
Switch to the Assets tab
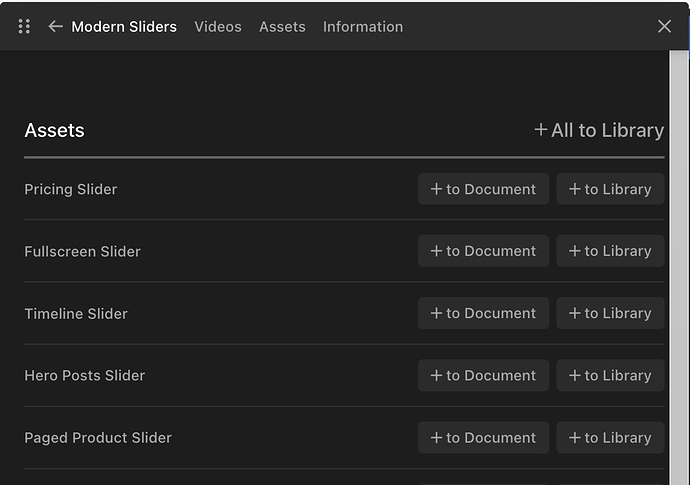tap(282, 27)
